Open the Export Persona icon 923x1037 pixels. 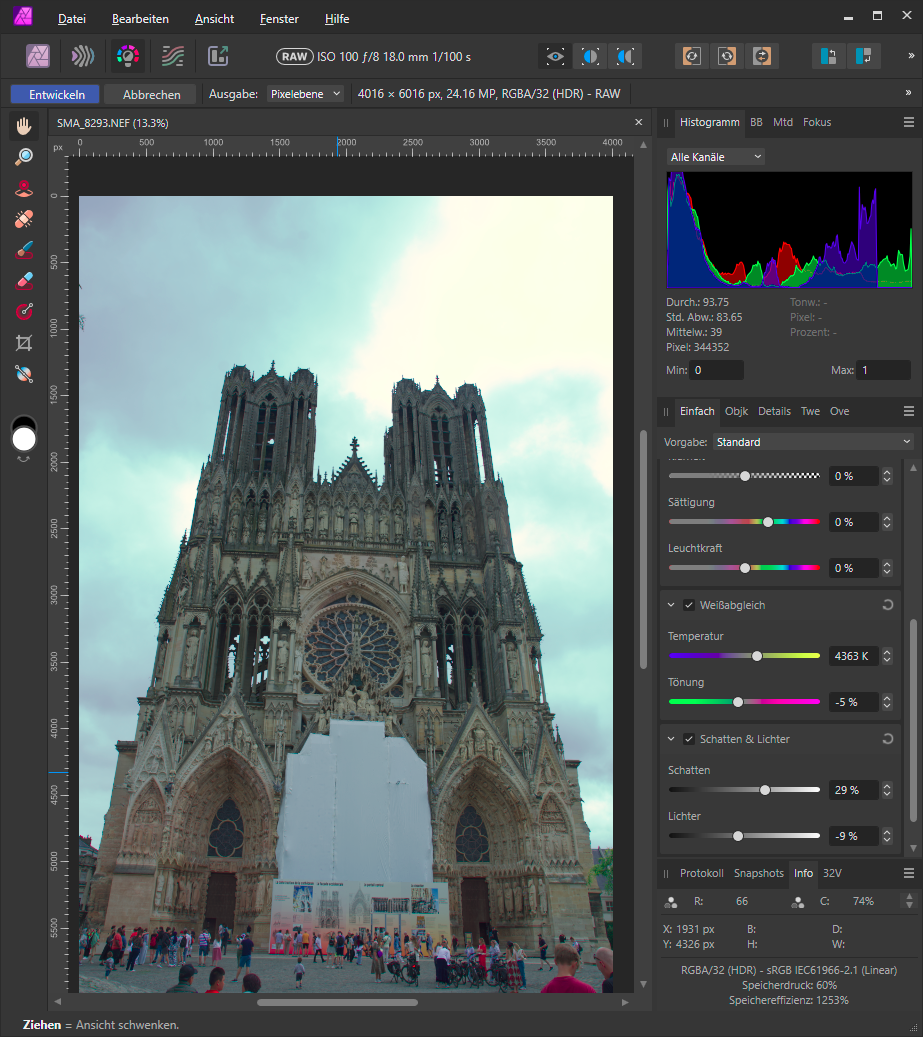pyautogui.click(x=218, y=56)
